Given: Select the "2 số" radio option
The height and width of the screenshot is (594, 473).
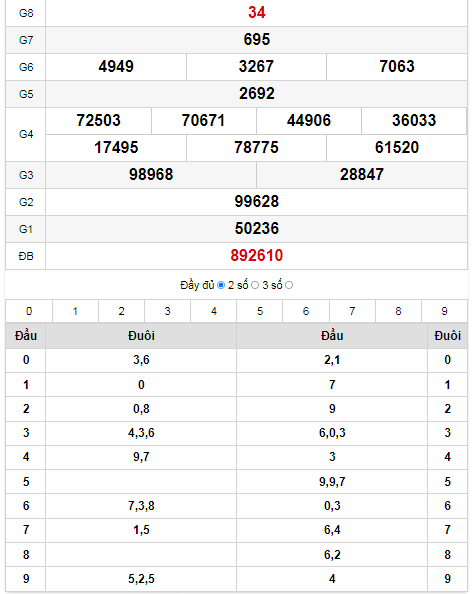Looking at the screenshot, I should (255, 285).
